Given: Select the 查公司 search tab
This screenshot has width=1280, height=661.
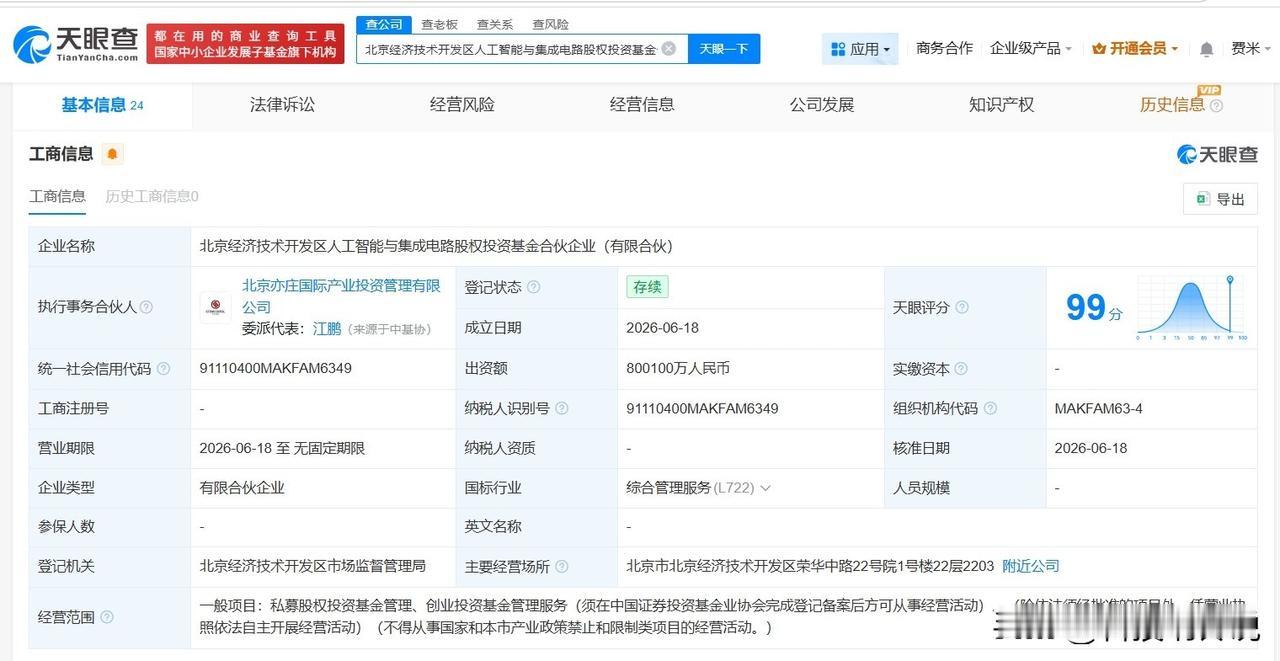Looking at the screenshot, I should (384, 24).
